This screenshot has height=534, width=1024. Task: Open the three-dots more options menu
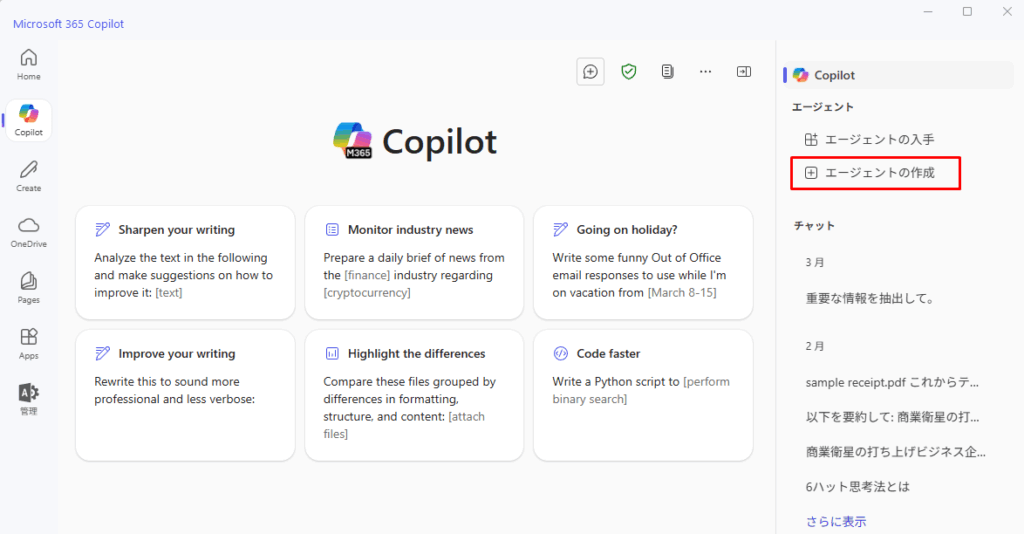coord(705,72)
